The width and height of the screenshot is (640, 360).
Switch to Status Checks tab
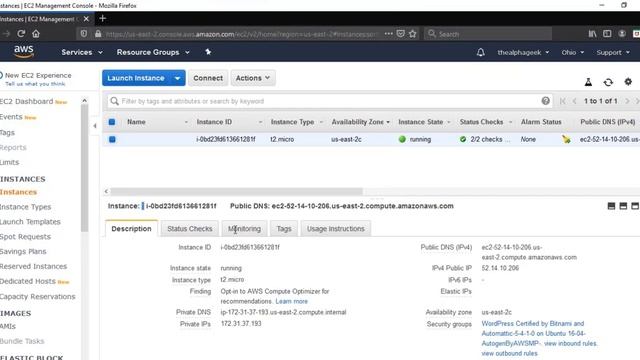pyautogui.click(x=190, y=229)
